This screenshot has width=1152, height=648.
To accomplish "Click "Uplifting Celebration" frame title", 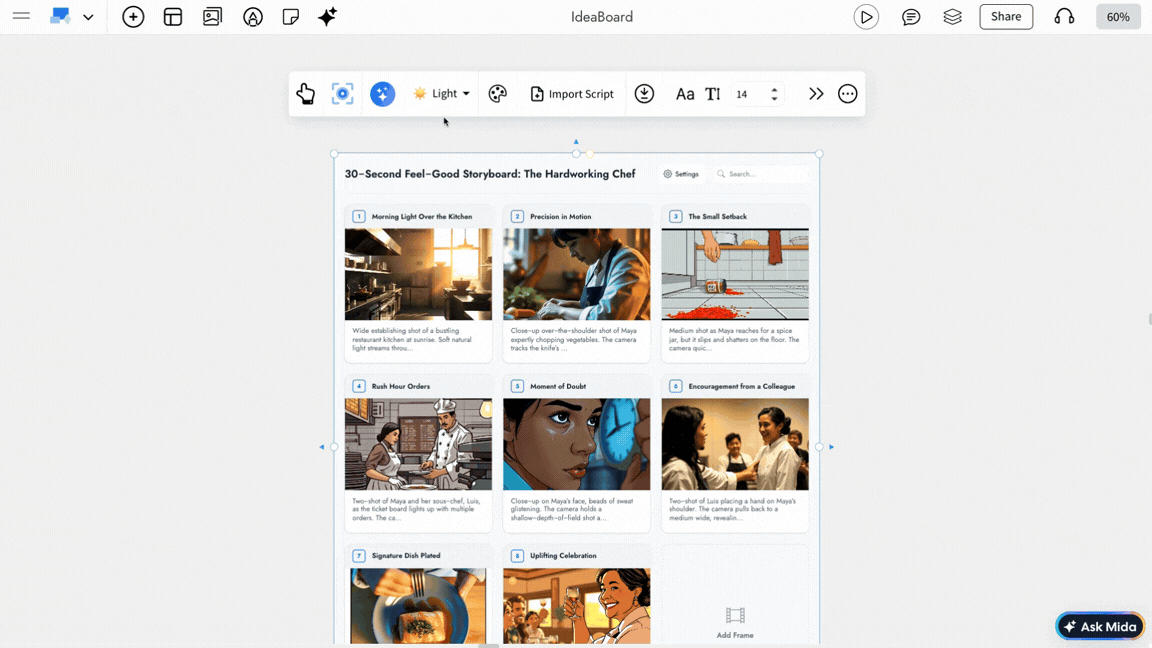I will 563,556.
